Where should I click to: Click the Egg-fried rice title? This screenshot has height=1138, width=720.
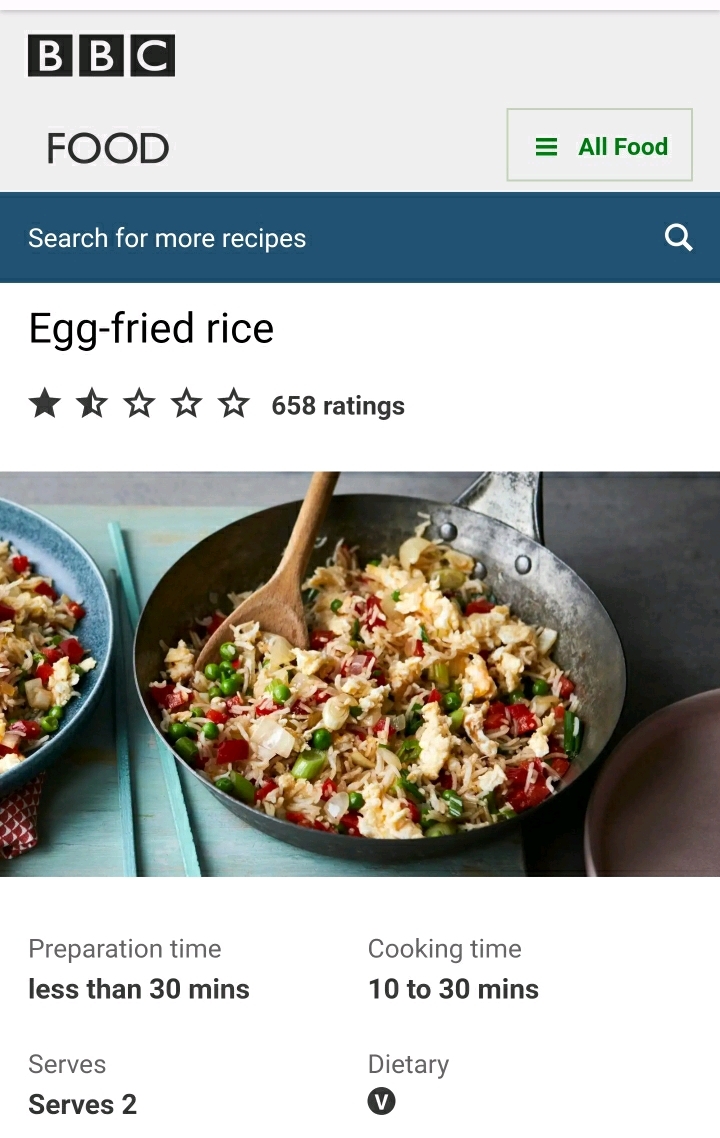(151, 328)
